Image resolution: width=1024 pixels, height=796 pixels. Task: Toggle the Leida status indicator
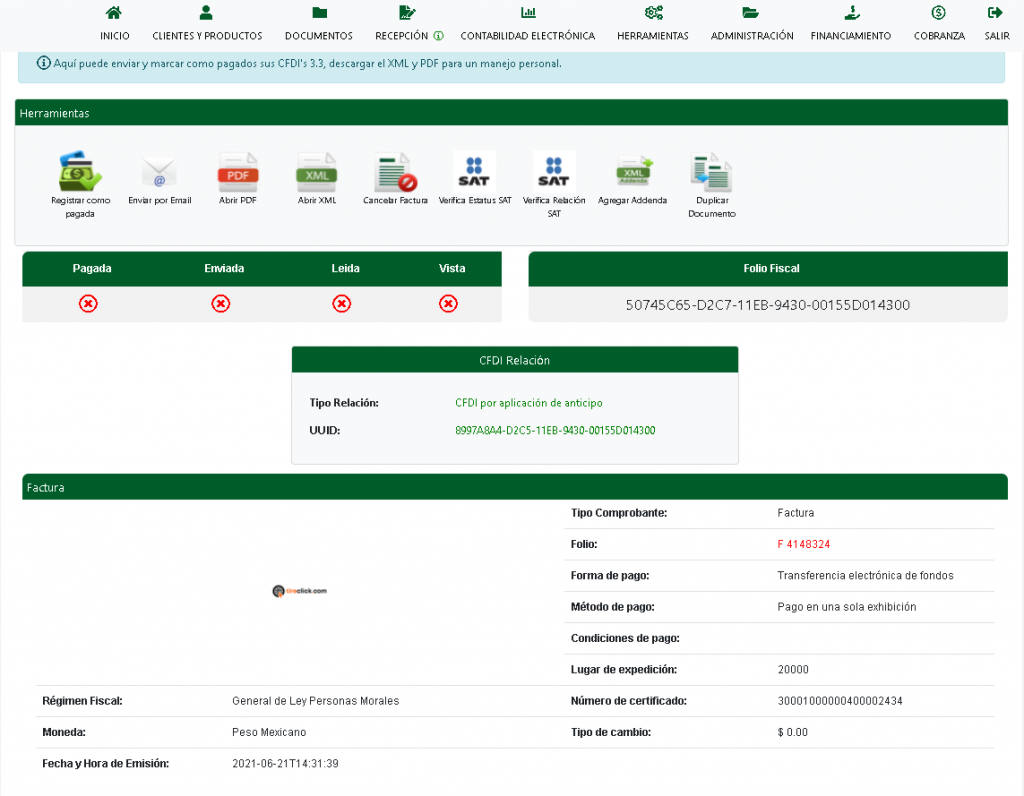tap(342, 304)
